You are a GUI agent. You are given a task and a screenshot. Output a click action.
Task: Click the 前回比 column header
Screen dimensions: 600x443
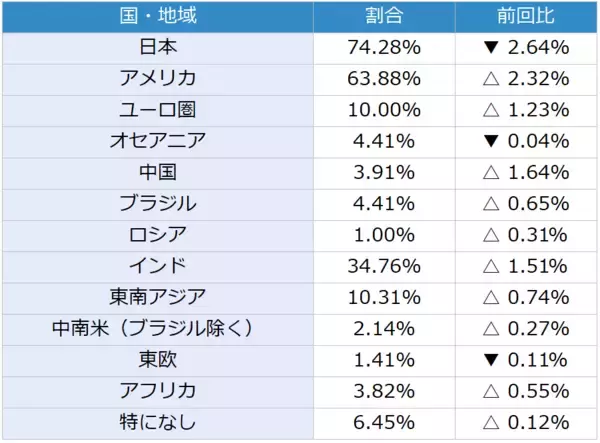[524, 17]
